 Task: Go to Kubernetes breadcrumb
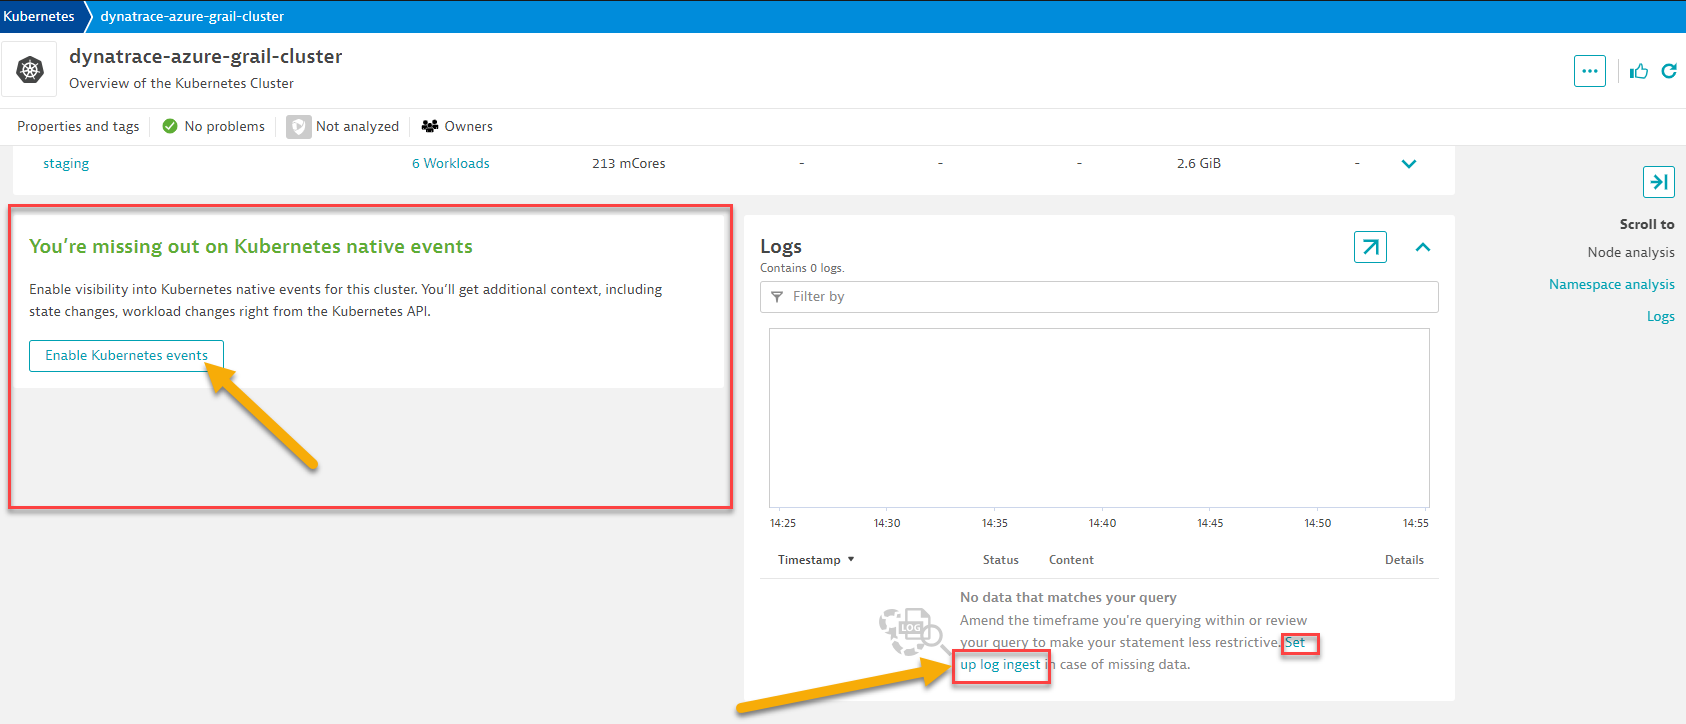pyautogui.click(x=39, y=16)
